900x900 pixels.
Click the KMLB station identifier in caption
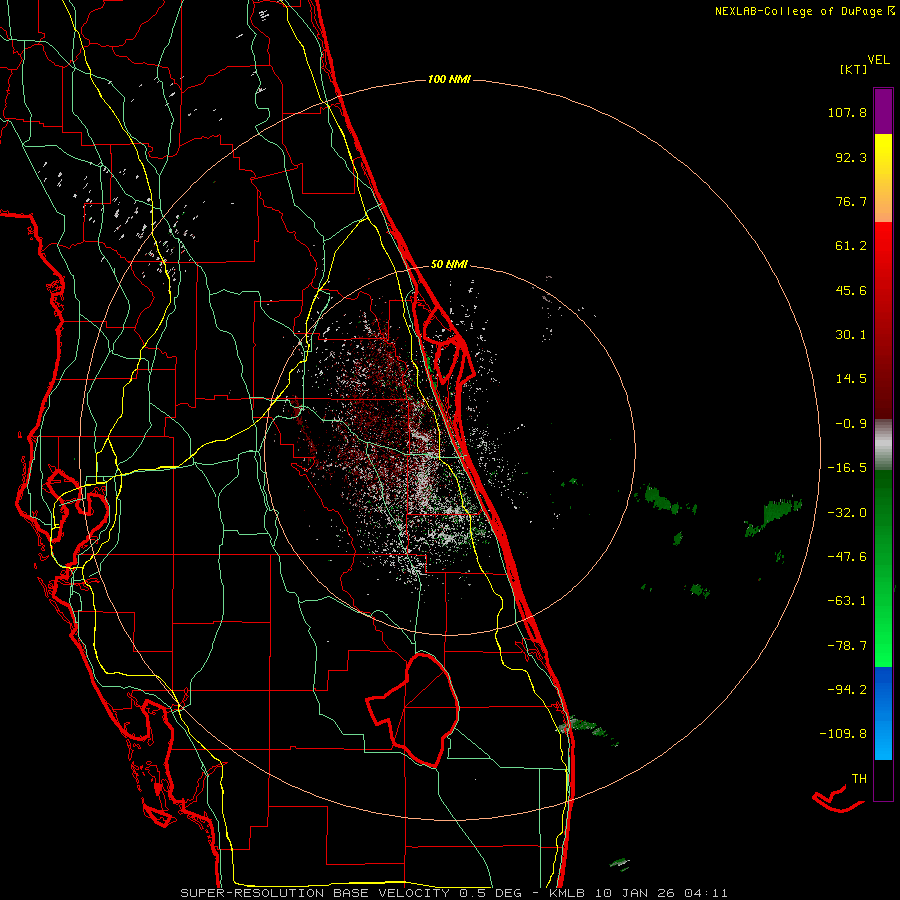coord(568,893)
